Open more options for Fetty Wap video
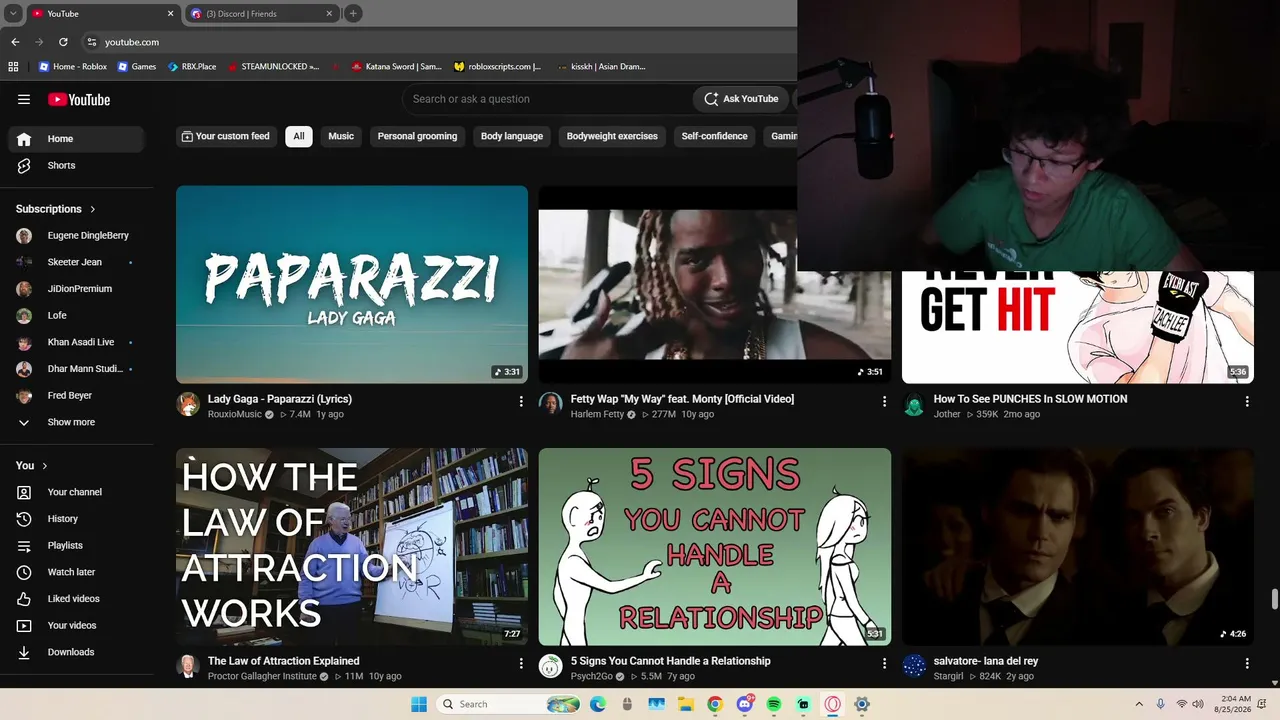Viewport: 1280px width, 720px height. (x=884, y=401)
